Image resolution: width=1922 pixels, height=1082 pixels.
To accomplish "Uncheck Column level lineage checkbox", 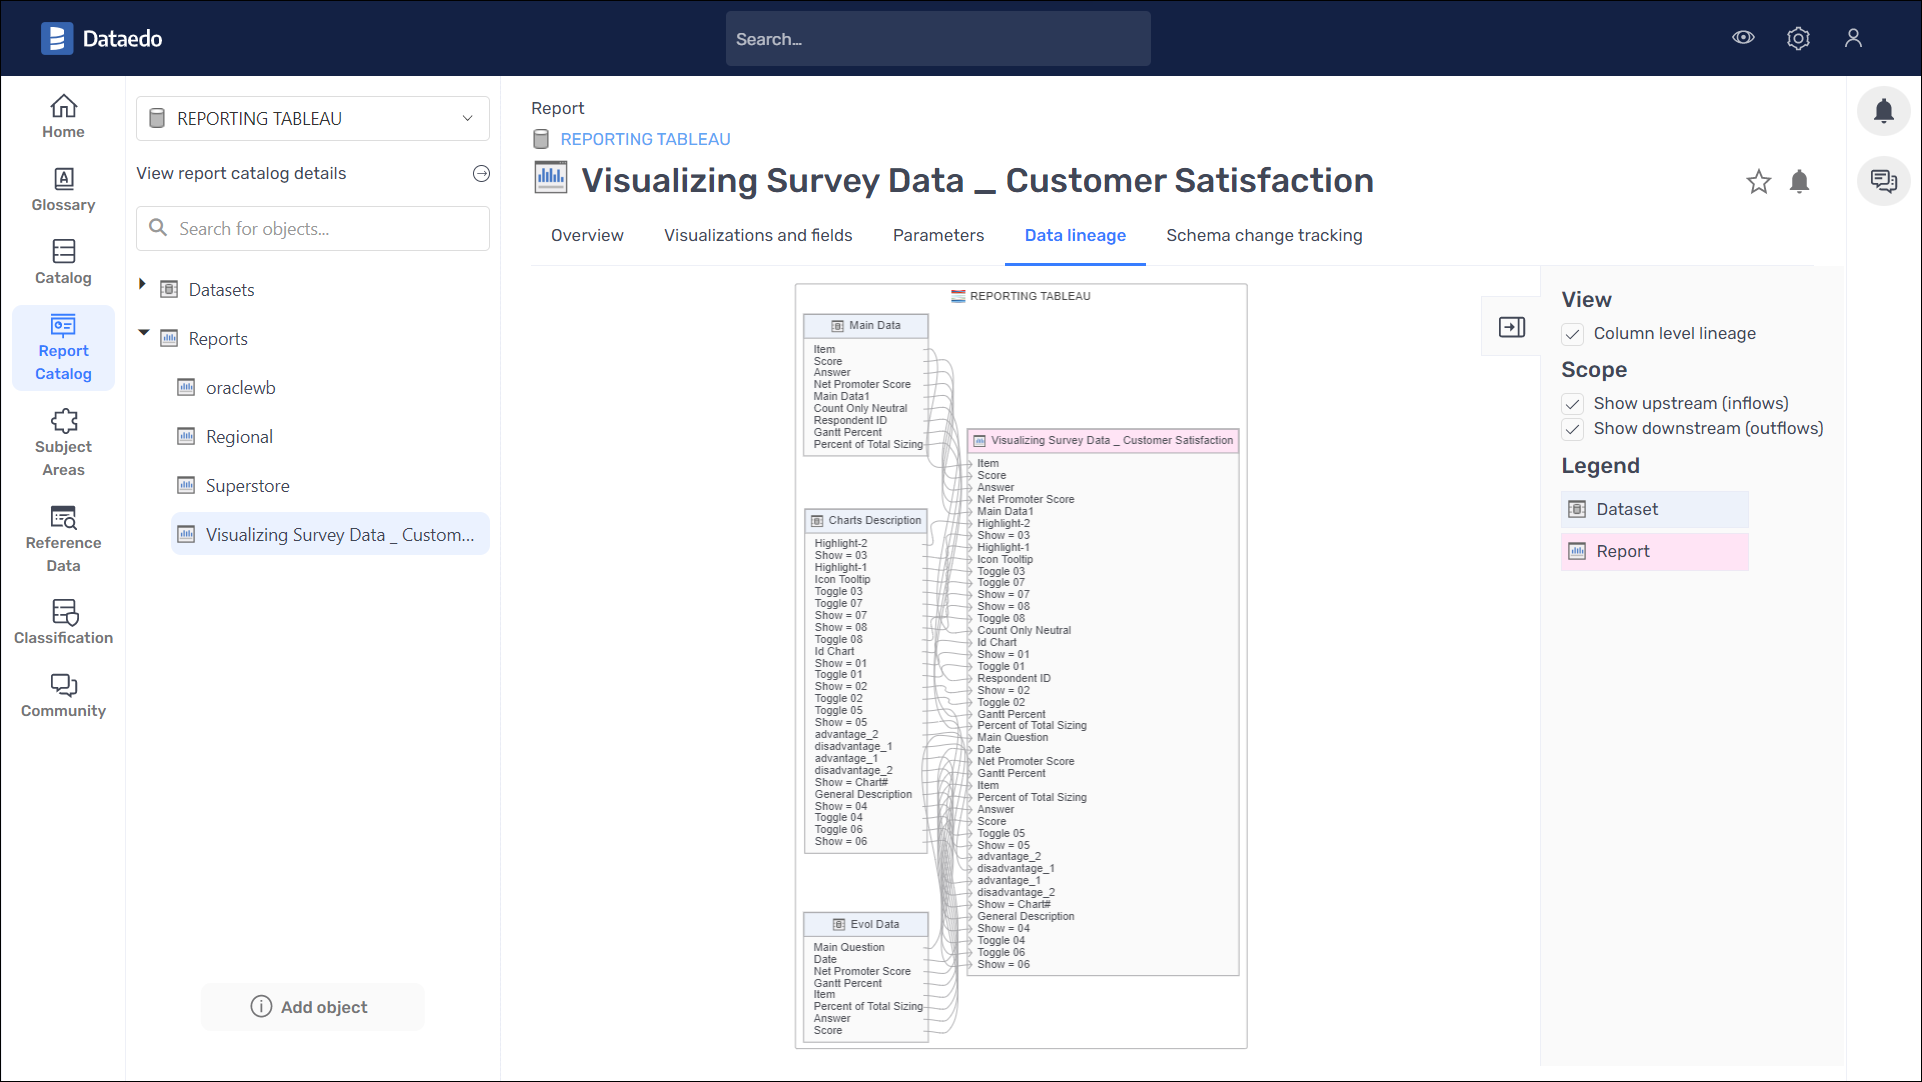I will pyautogui.click(x=1573, y=334).
